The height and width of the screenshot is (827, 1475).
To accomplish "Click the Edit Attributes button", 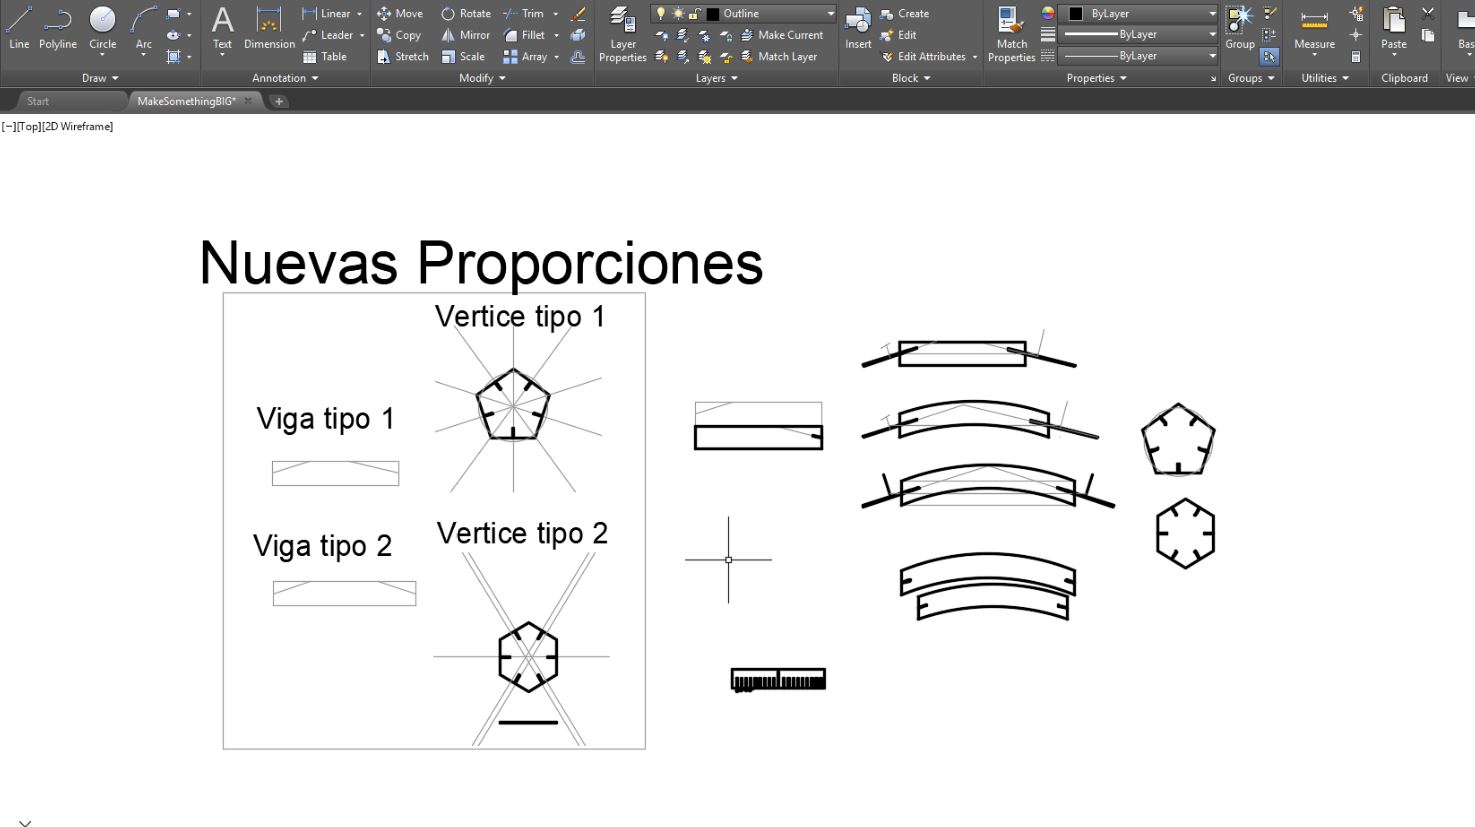I will [924, 57].
